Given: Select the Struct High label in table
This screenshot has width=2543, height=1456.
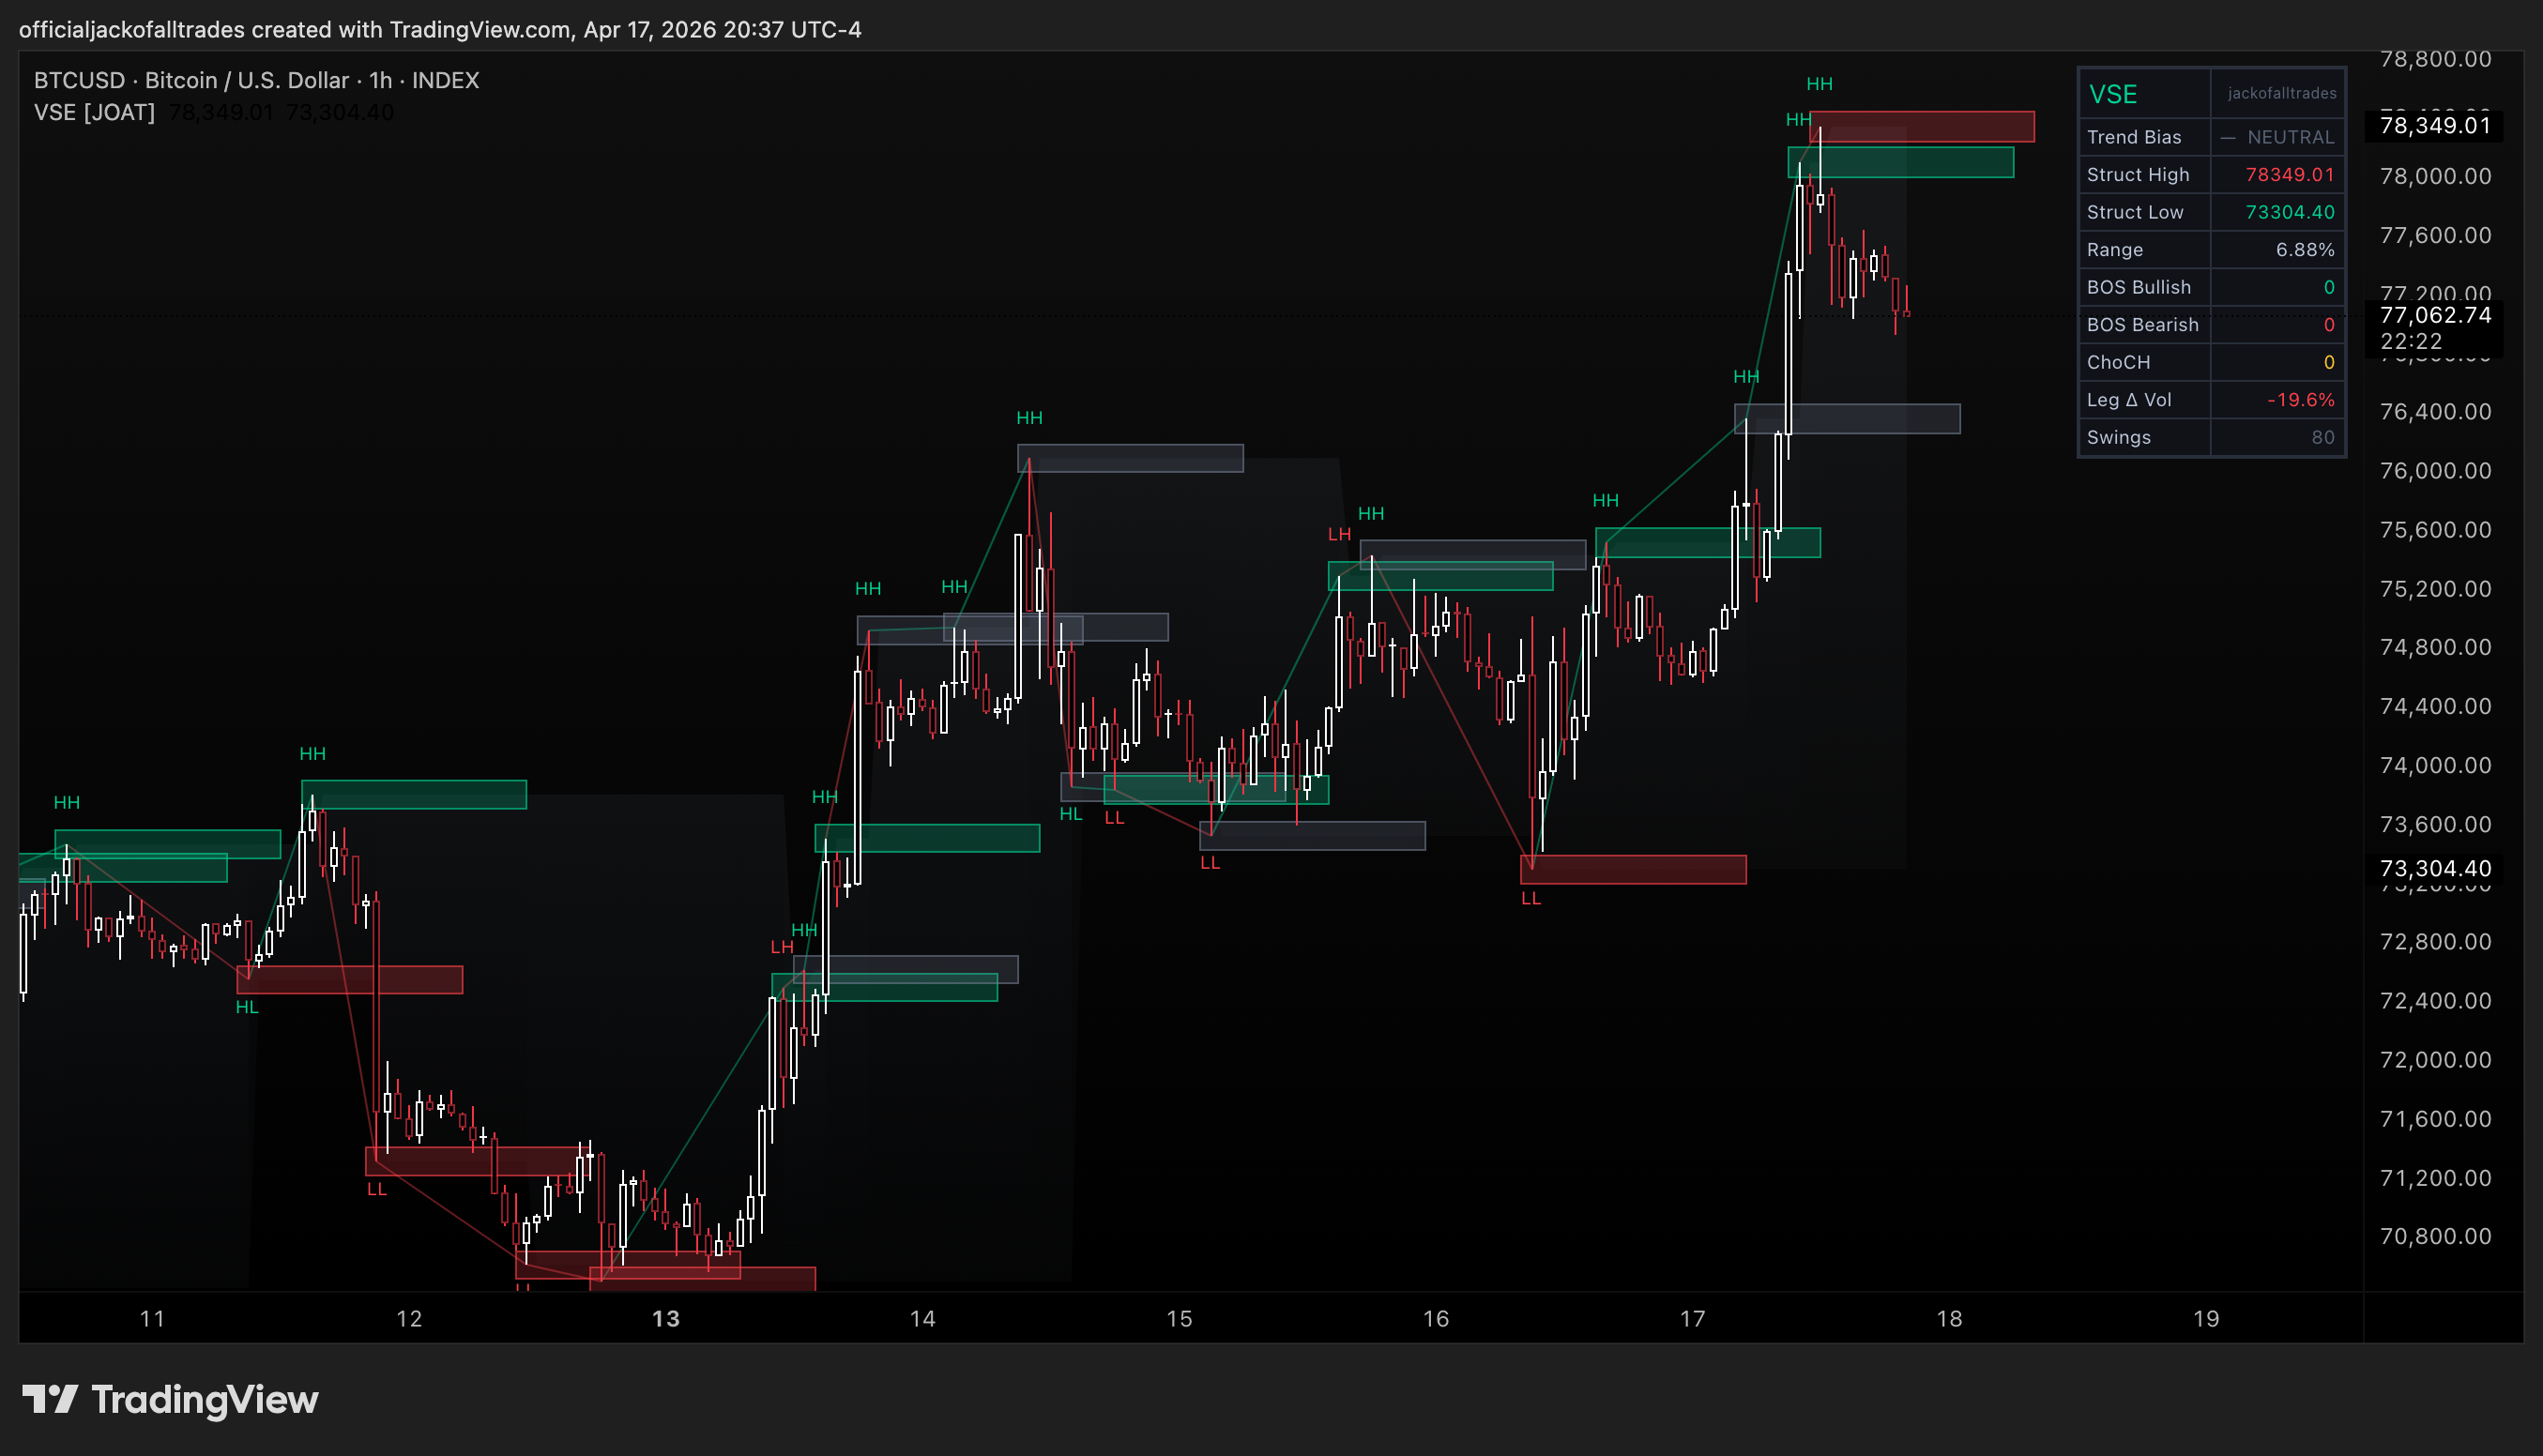Looking at the screenshot, I should click(2137, 175).
